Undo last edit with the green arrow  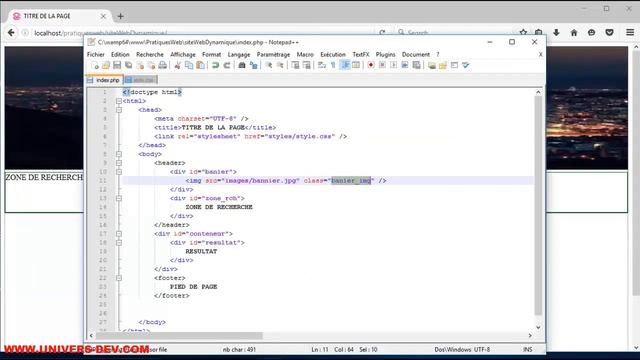216,65
